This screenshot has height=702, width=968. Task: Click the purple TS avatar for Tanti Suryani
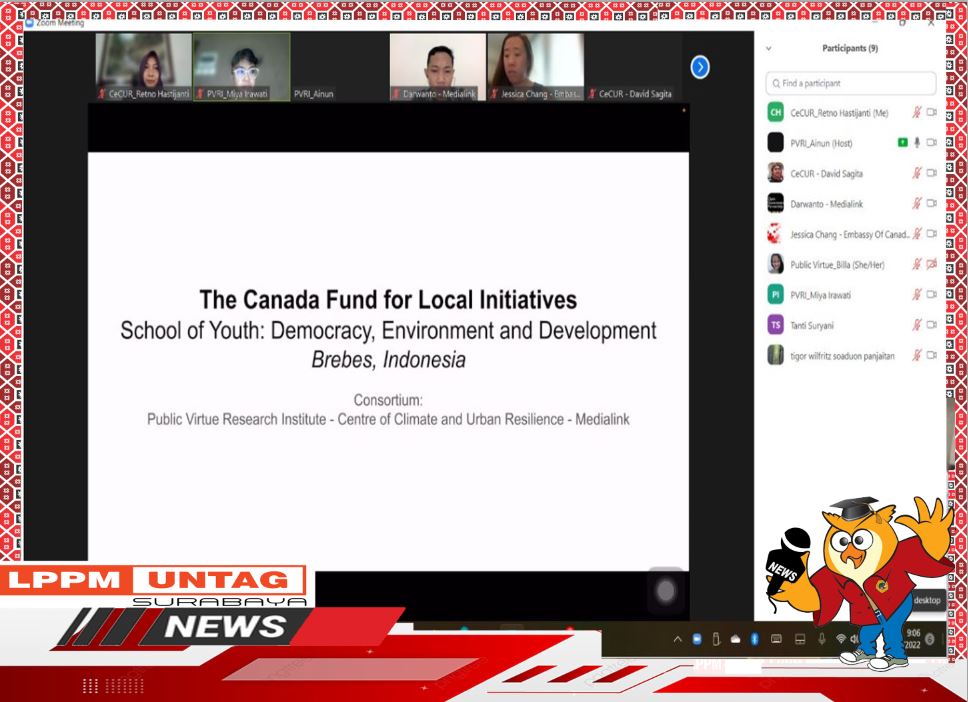[775, 325]
